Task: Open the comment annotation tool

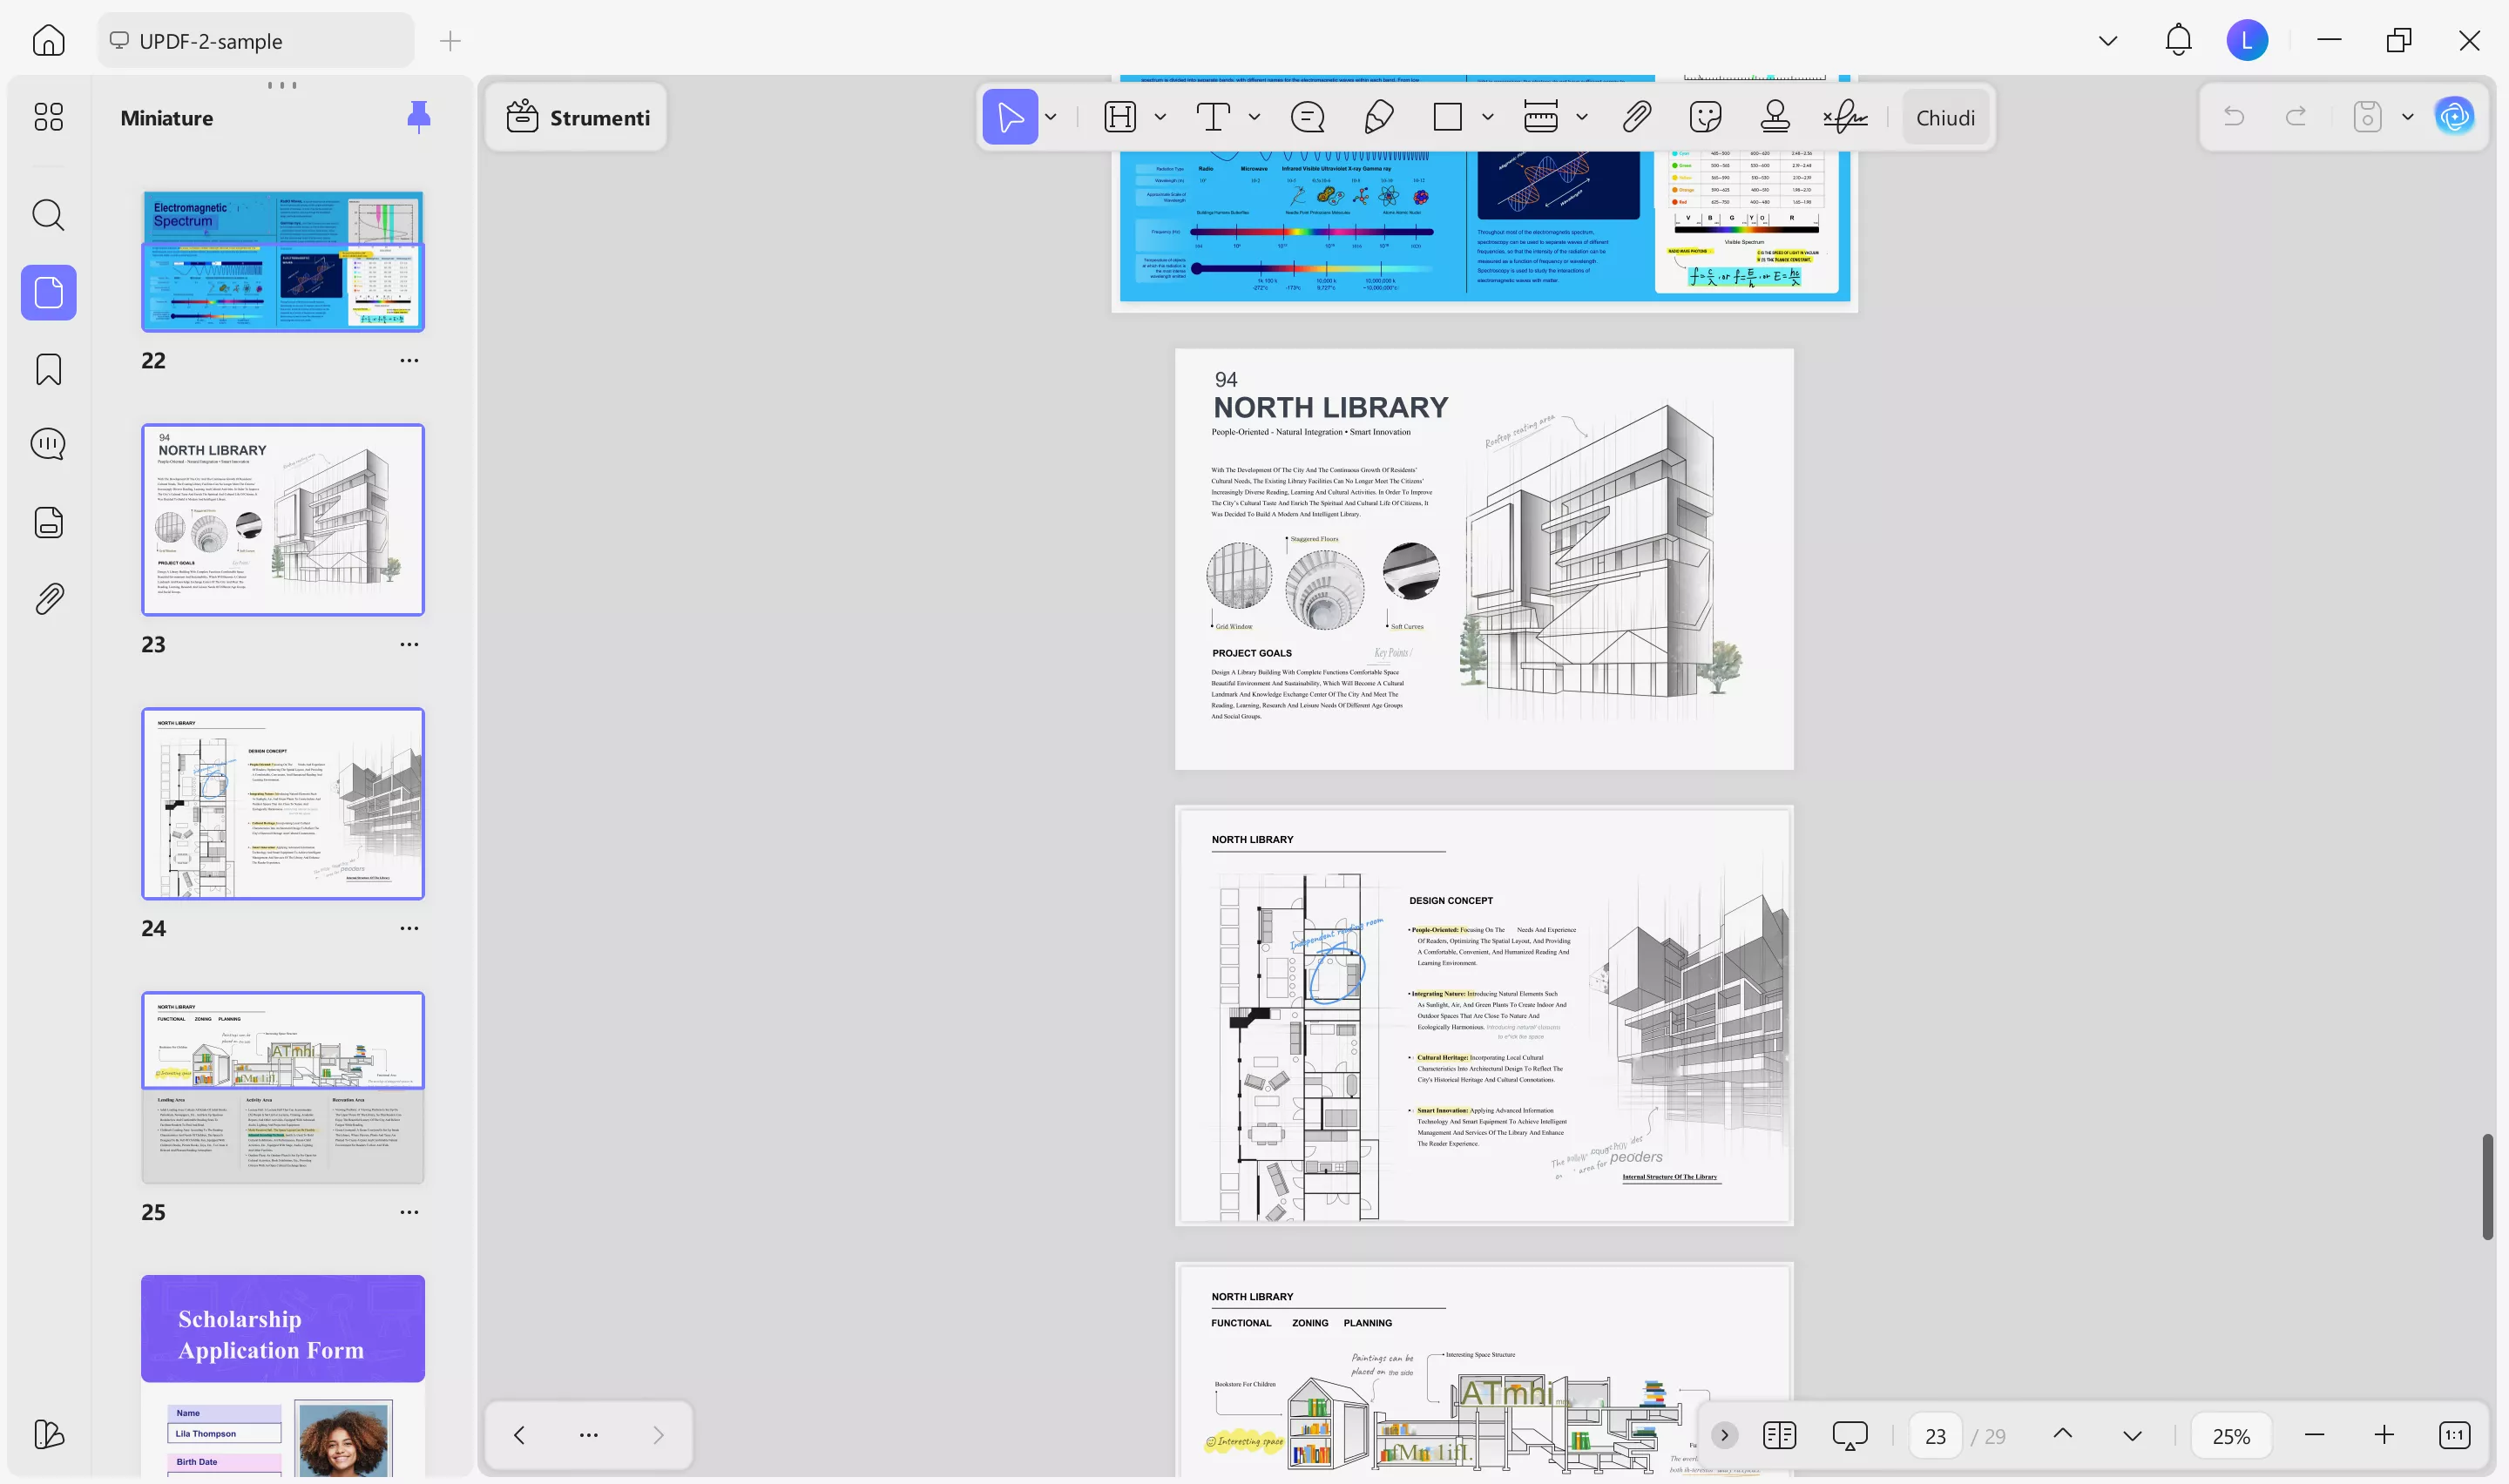Action: [x=1307, y=117]
